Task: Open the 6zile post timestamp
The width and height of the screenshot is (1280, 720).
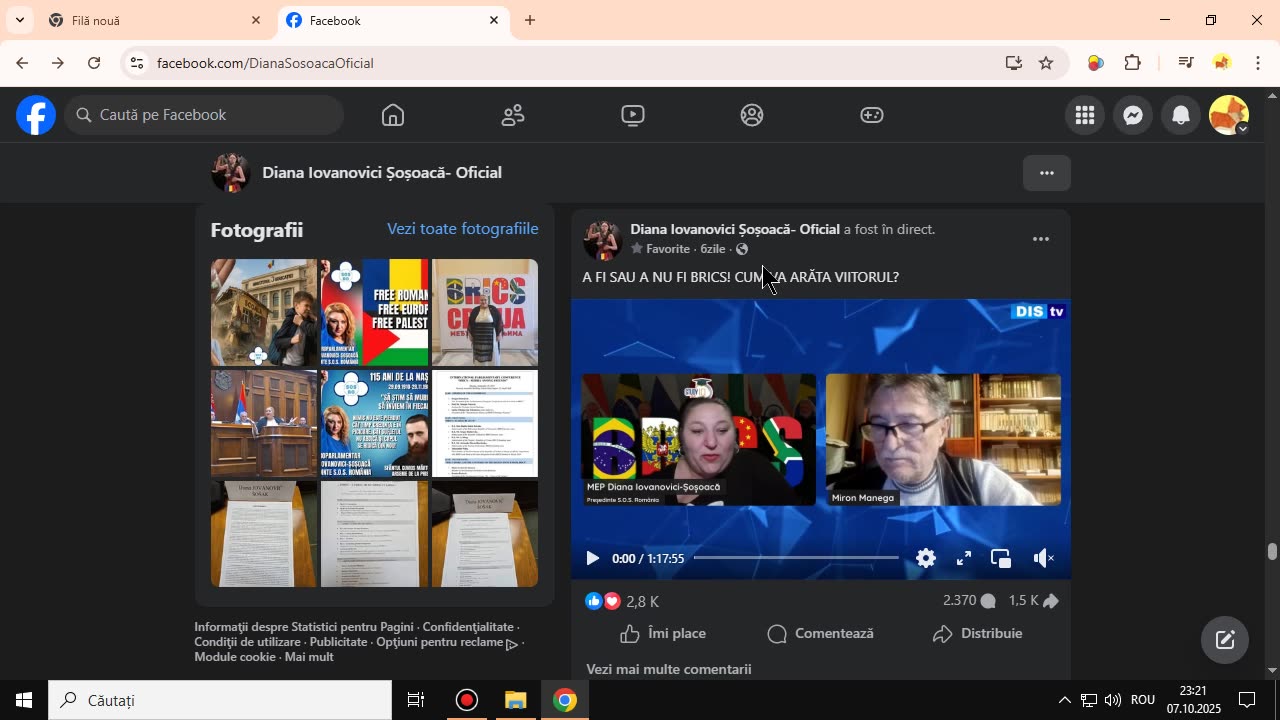Action: click(713, 249)
